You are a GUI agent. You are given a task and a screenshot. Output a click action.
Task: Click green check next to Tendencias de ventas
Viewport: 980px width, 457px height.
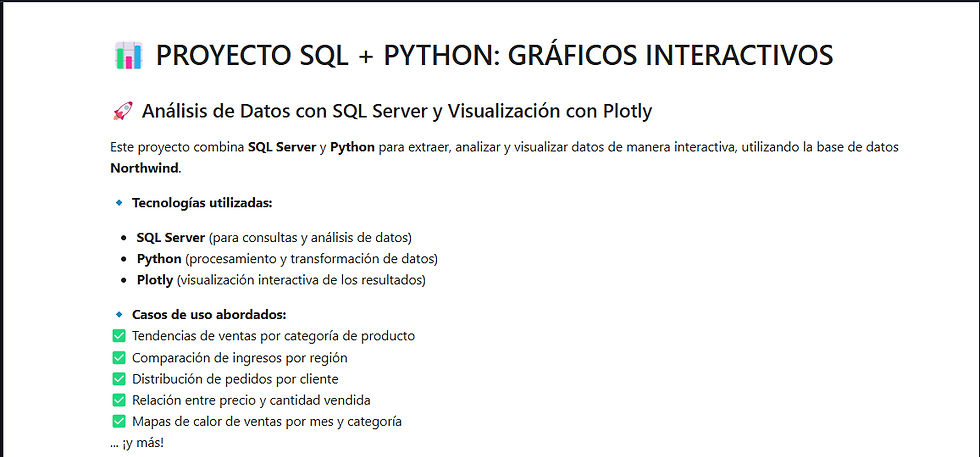[119, 336]
